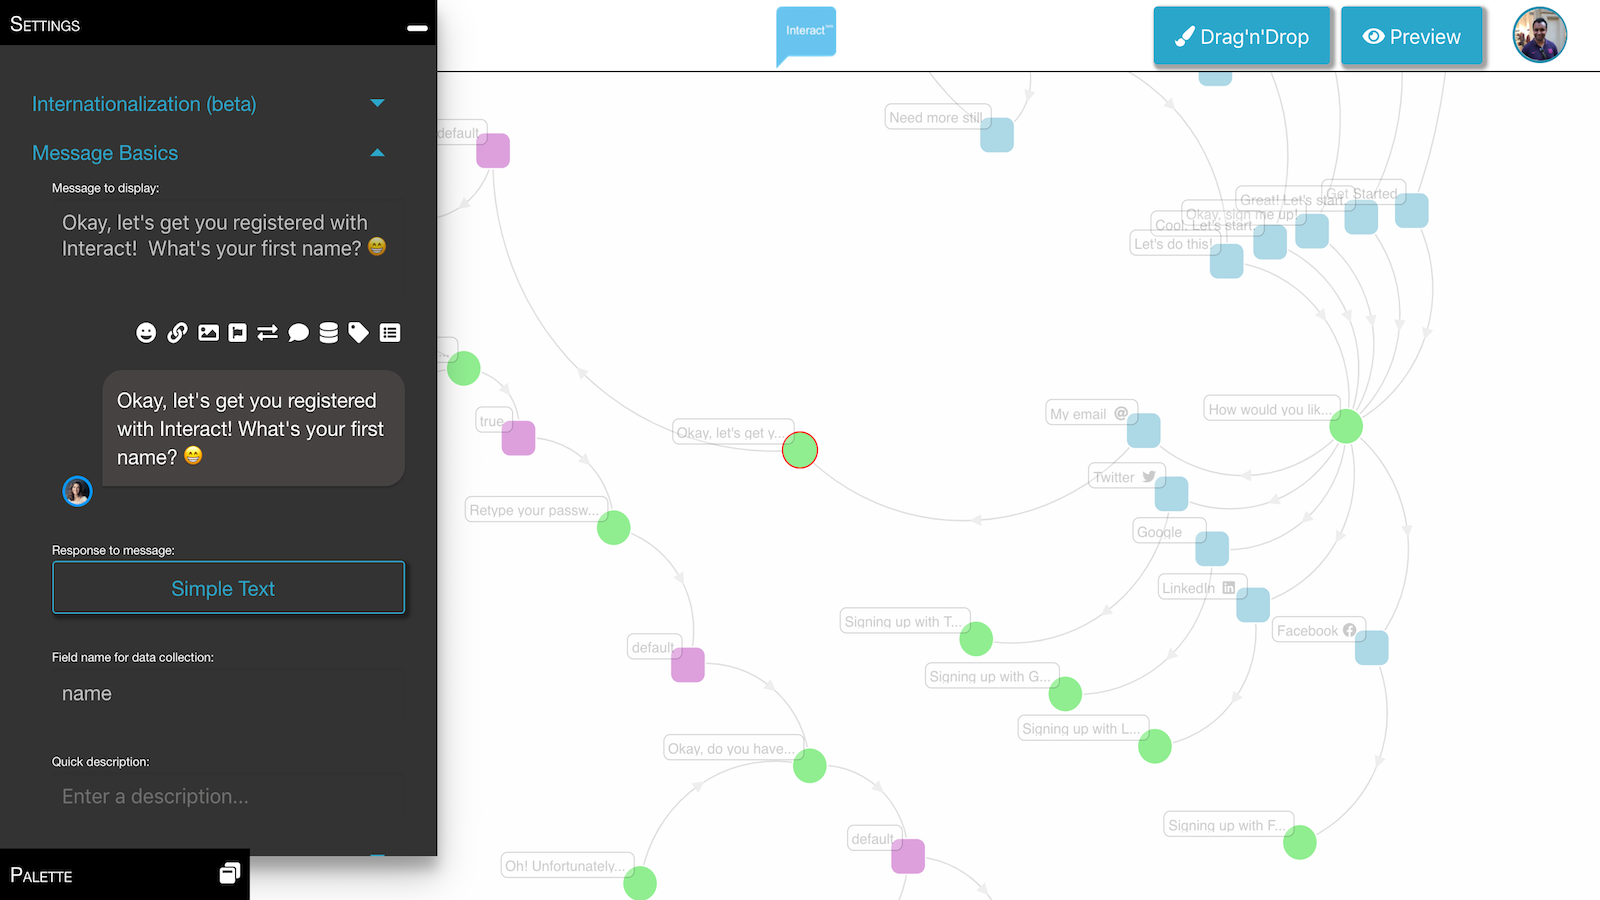Select the 'Signing up with G...' green node

coord(1065,694)
